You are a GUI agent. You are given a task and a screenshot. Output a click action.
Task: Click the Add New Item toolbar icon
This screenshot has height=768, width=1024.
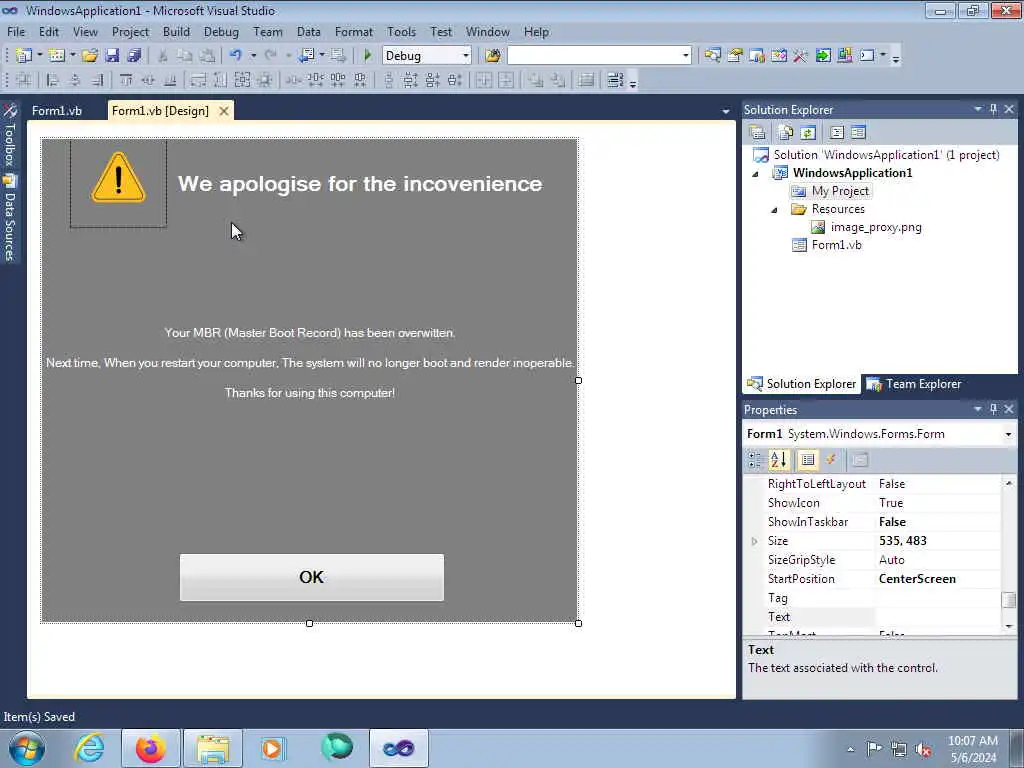point(57,56)
